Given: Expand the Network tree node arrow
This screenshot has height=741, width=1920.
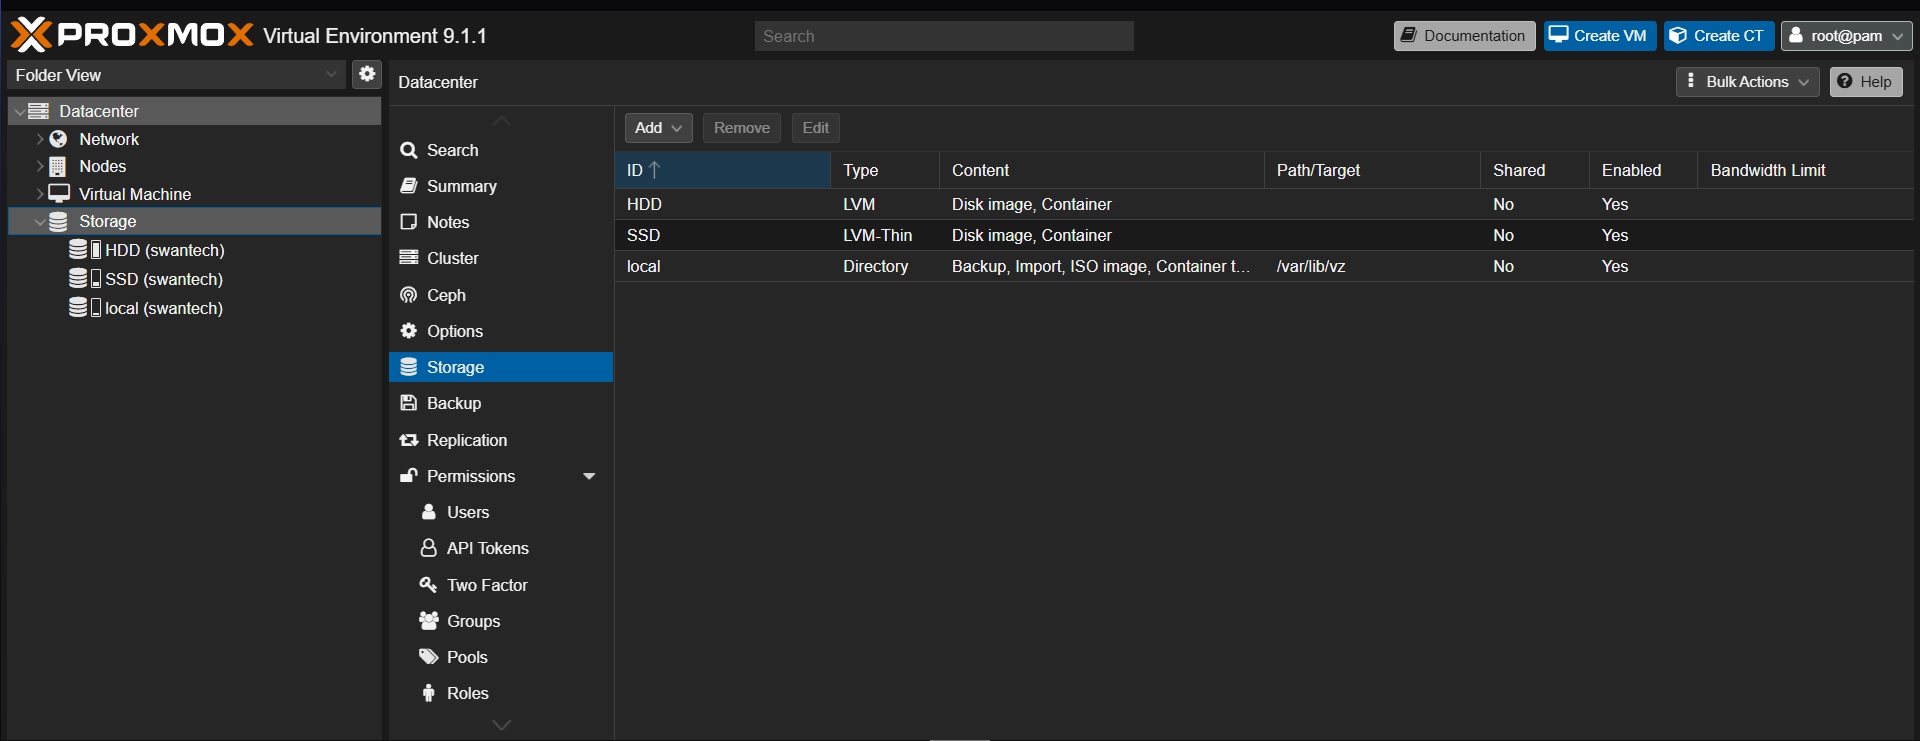Looking at the screenshot, I should 40,139.
